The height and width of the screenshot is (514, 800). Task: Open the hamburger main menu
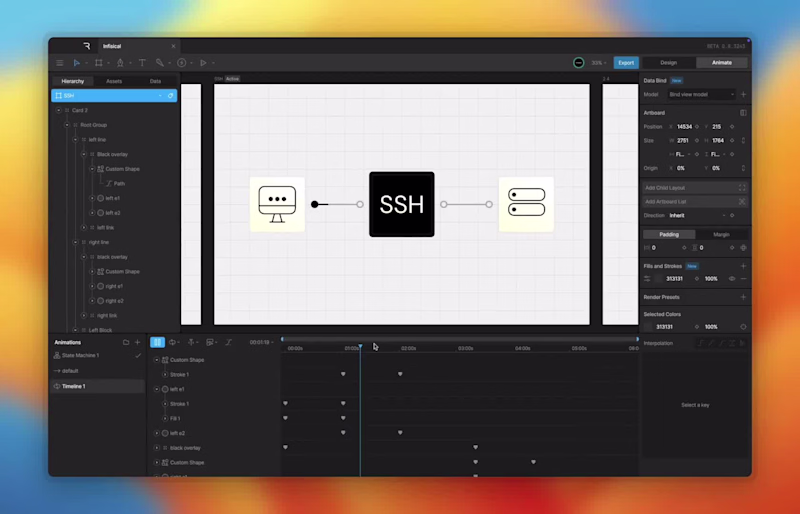[60, 63]
